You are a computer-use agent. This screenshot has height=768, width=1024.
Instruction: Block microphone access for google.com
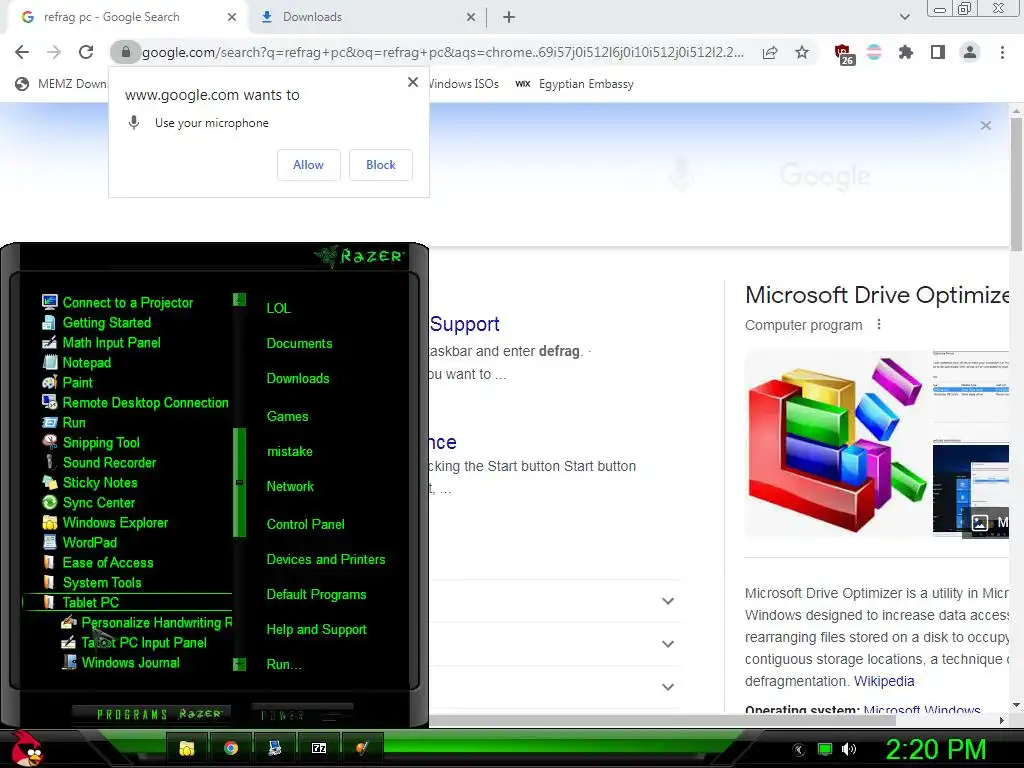click(x=381, y=165)
